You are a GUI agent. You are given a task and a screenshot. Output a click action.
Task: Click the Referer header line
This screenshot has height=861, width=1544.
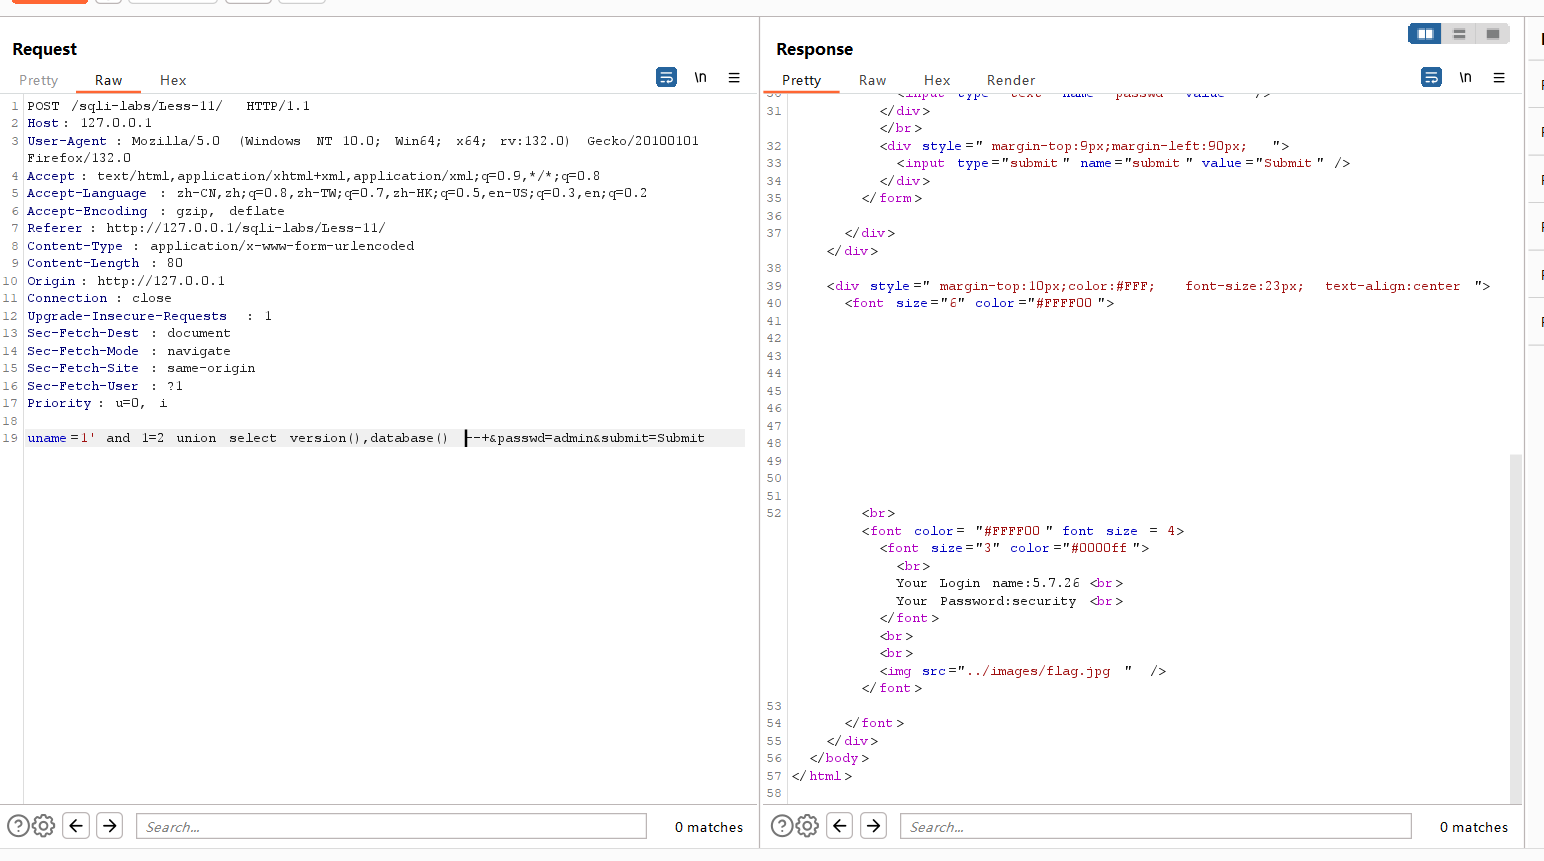[206, 228]
